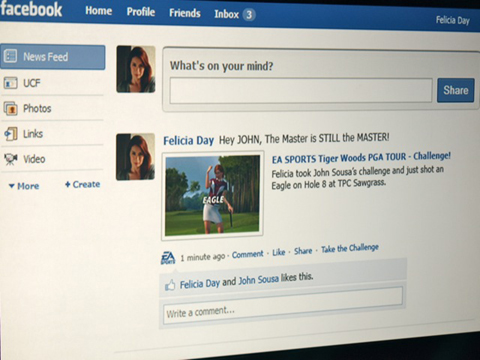Open the Take the Challenge link
Image resolution: width=480 pixels, height=360 pixels.
click(x=350, y=248)
